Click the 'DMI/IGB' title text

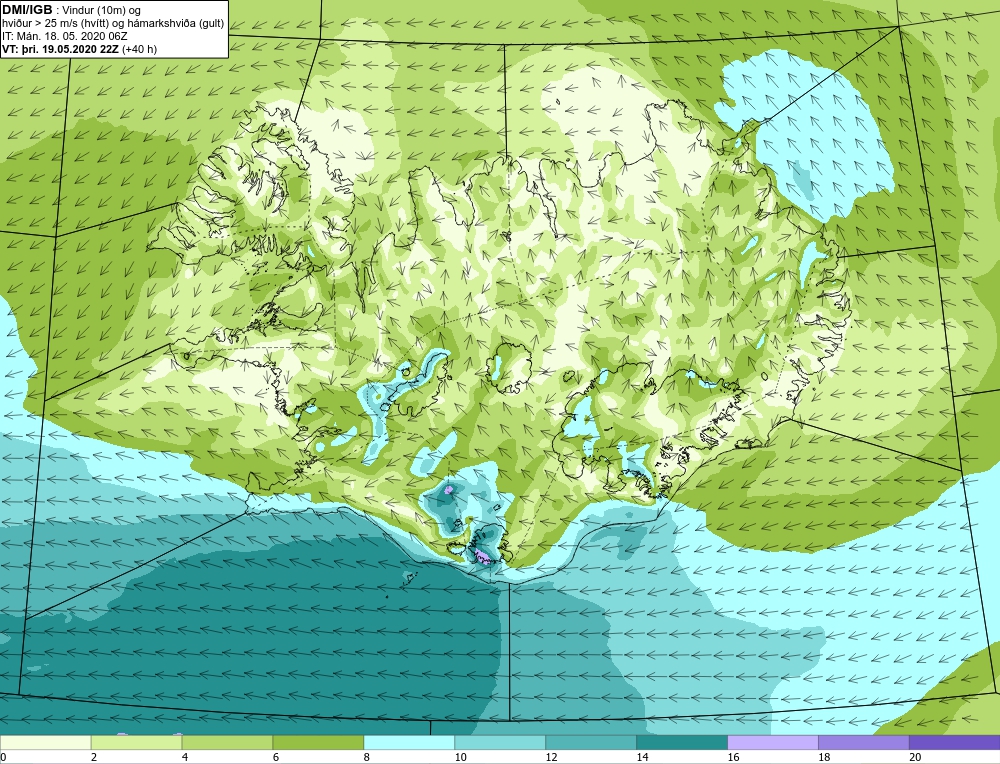click(x=27, y=10)
